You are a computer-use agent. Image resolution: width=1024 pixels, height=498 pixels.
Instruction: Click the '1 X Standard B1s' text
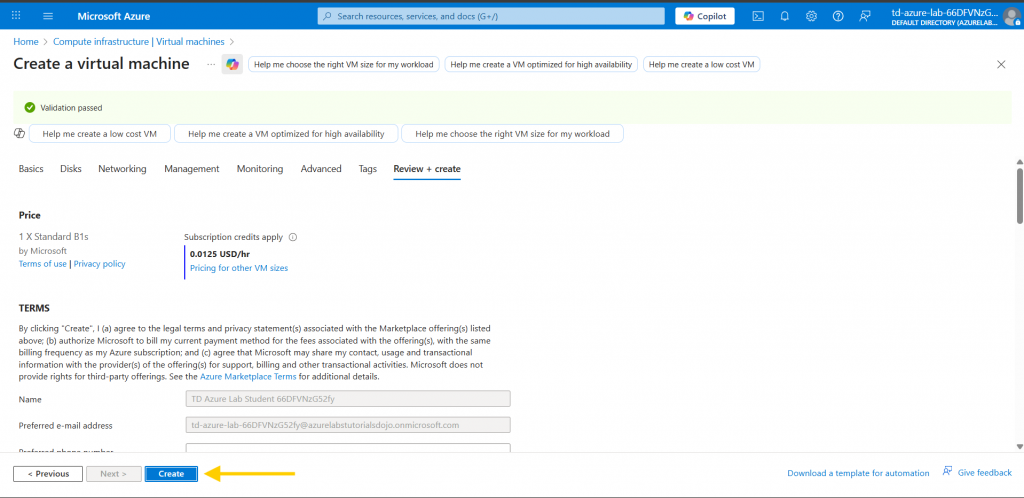(54, 236)
